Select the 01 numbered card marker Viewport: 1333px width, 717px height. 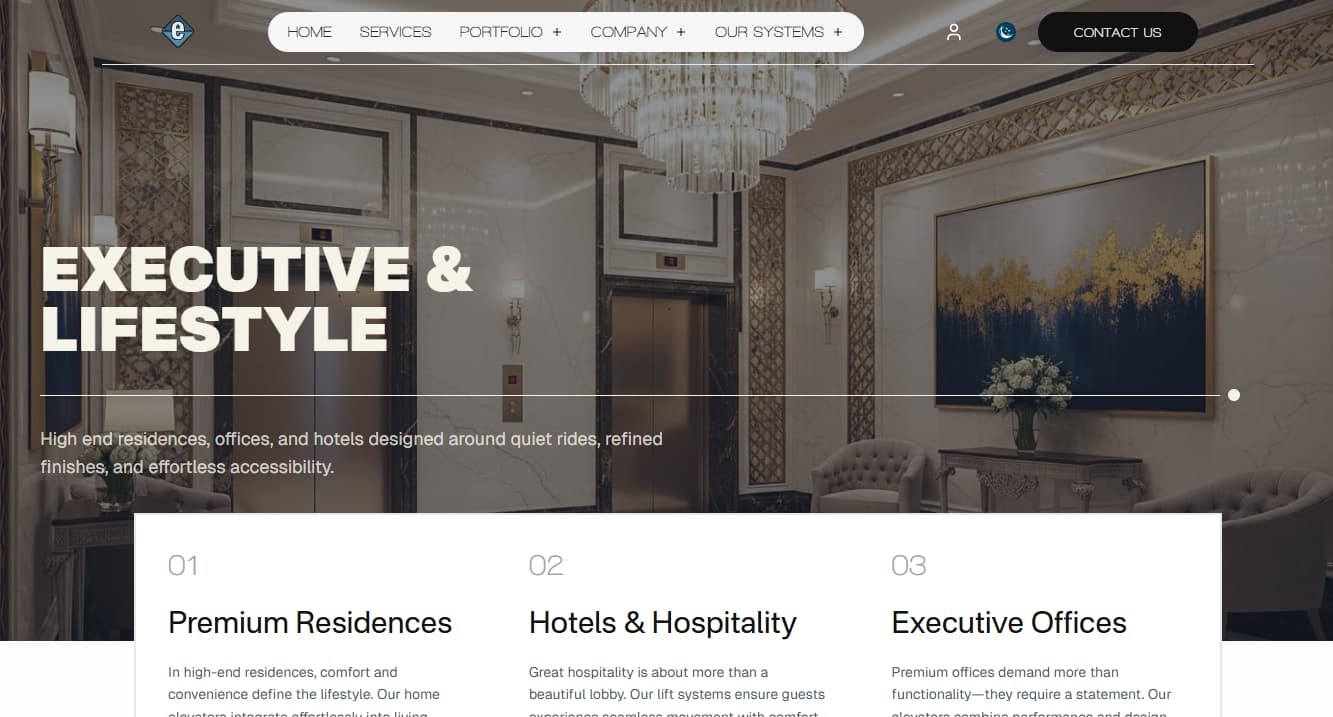pyautogui.click(x=183, y=565)
